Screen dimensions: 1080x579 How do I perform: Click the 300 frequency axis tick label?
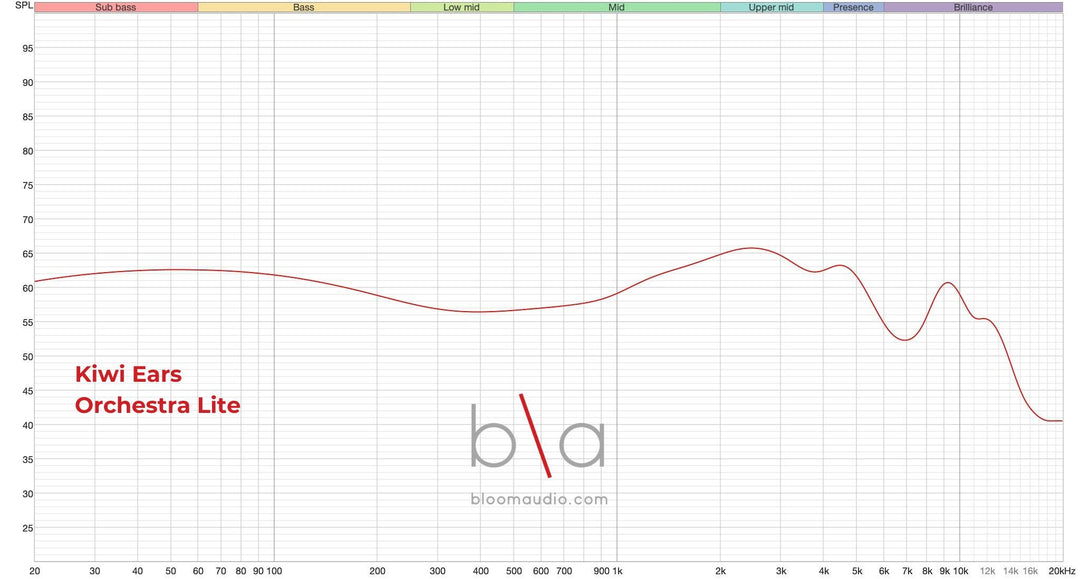(x=437, y=571)
